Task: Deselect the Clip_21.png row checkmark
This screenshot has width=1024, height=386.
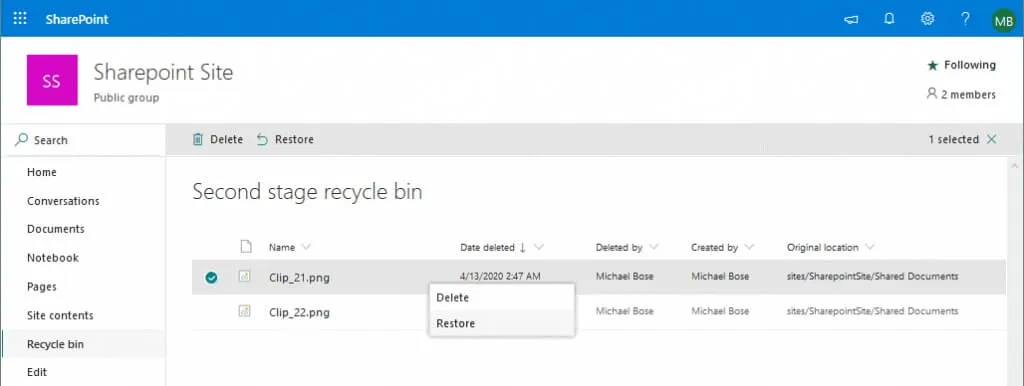Action: (211, 278)
